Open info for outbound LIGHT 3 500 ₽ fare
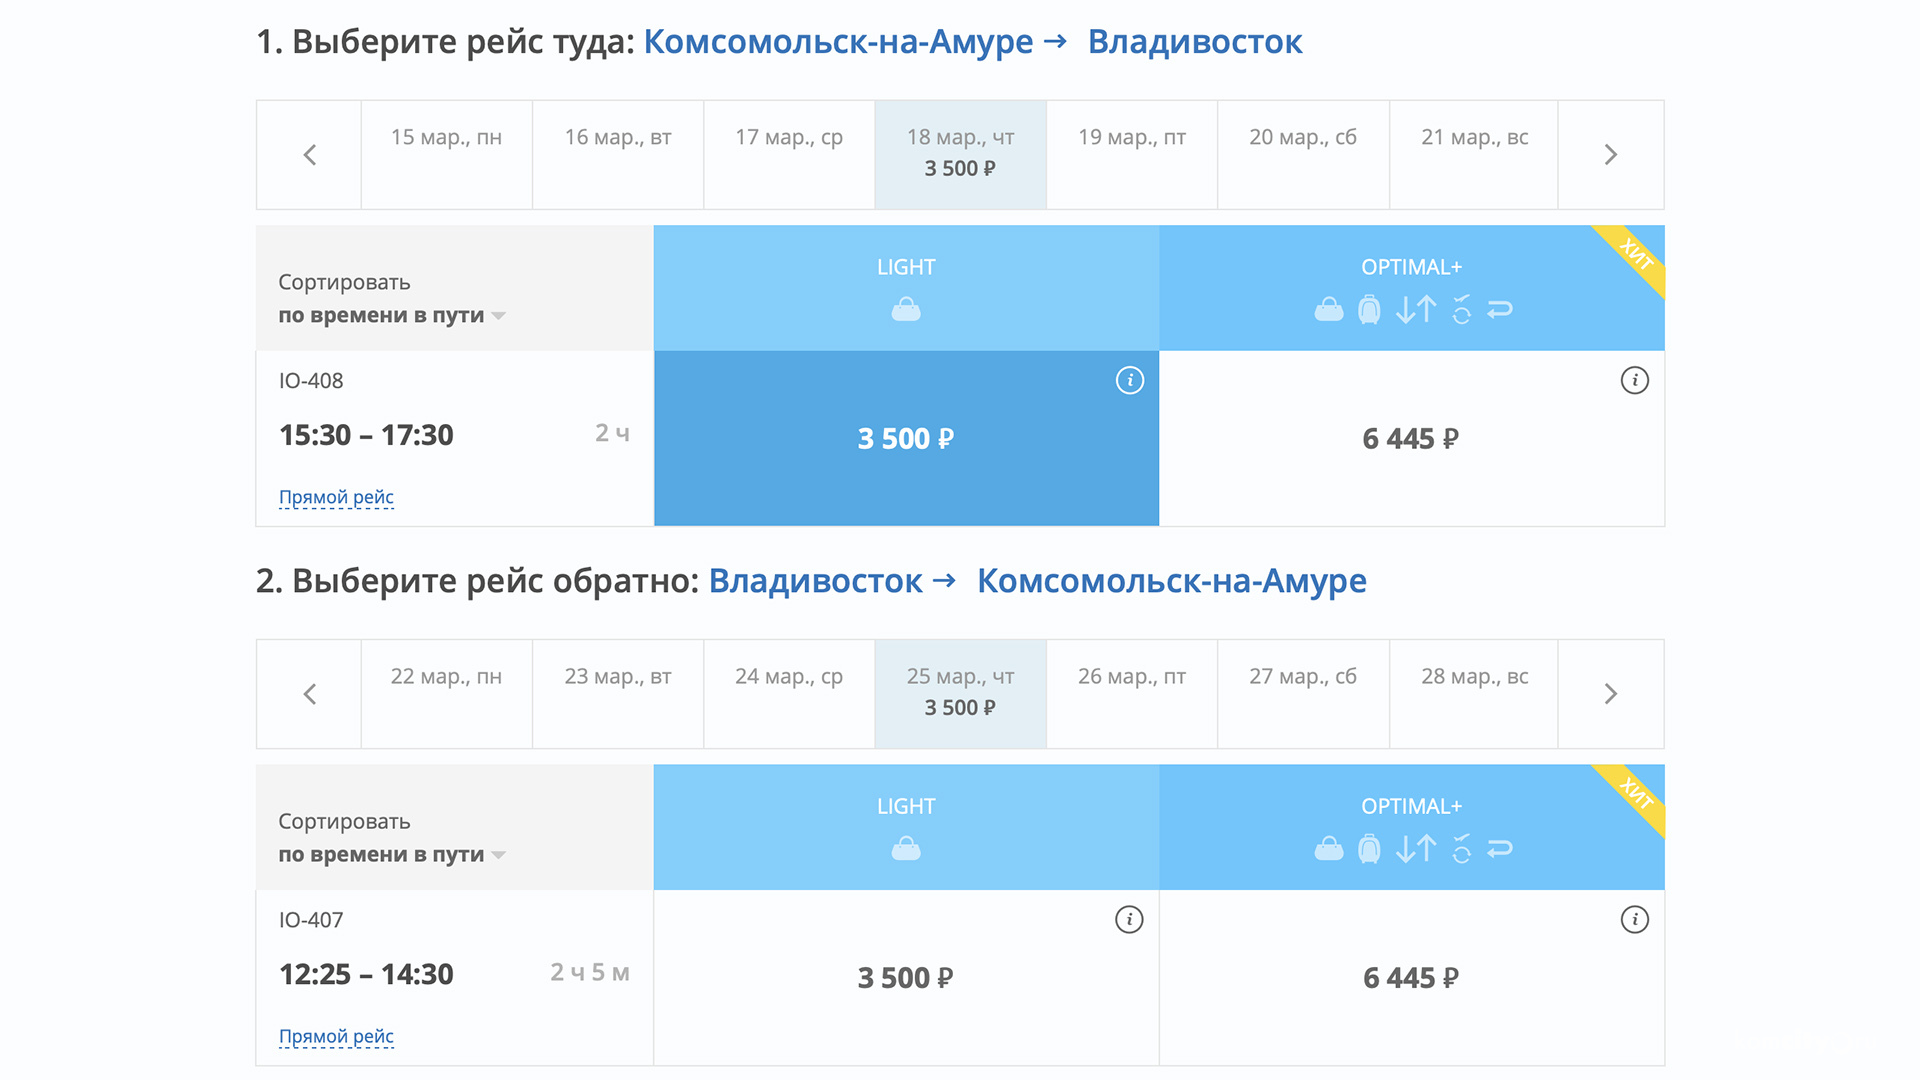1920x1080 pixels. [x=1129, y=380]
